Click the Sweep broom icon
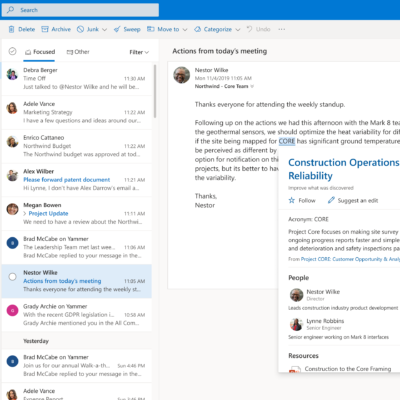This screenshot has height=400, width=400. [x=117, y=29]
